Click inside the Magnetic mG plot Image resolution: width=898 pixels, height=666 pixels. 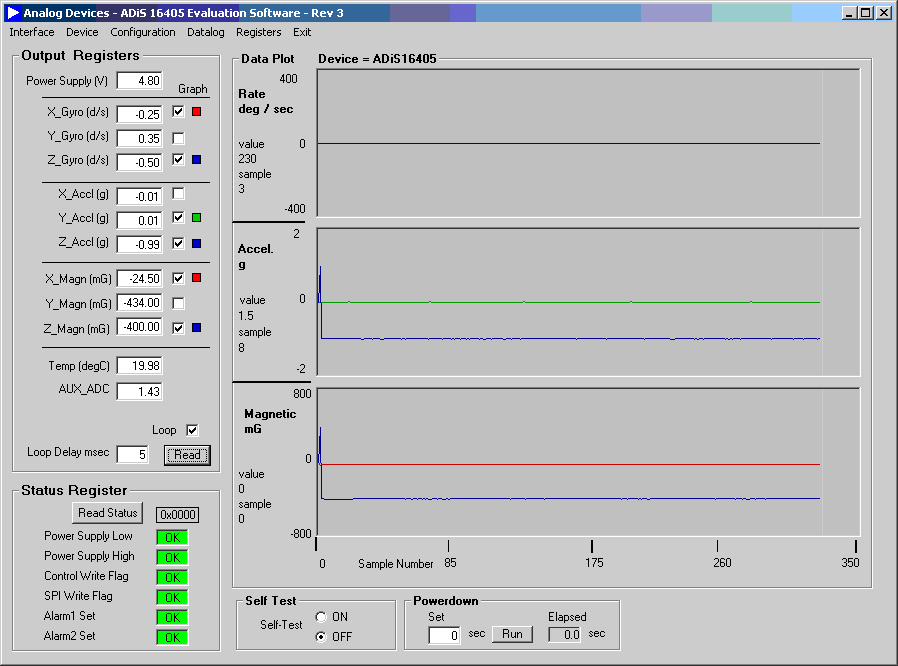tap(588, 462)
